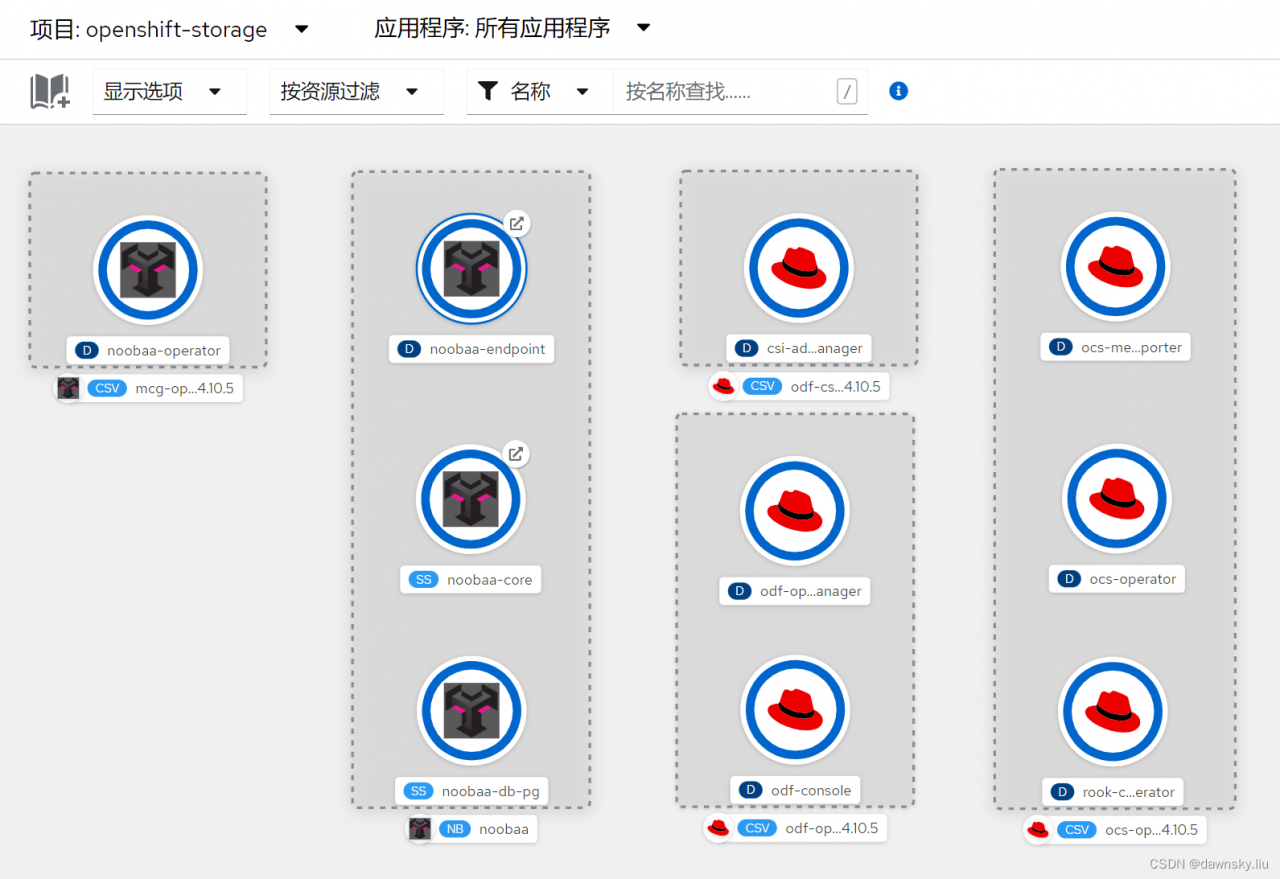The height and width of the screenshot is (879, 1280).
Task: Select the noobaa-db-pg statefulset node
Action: (x=471, y=710)
